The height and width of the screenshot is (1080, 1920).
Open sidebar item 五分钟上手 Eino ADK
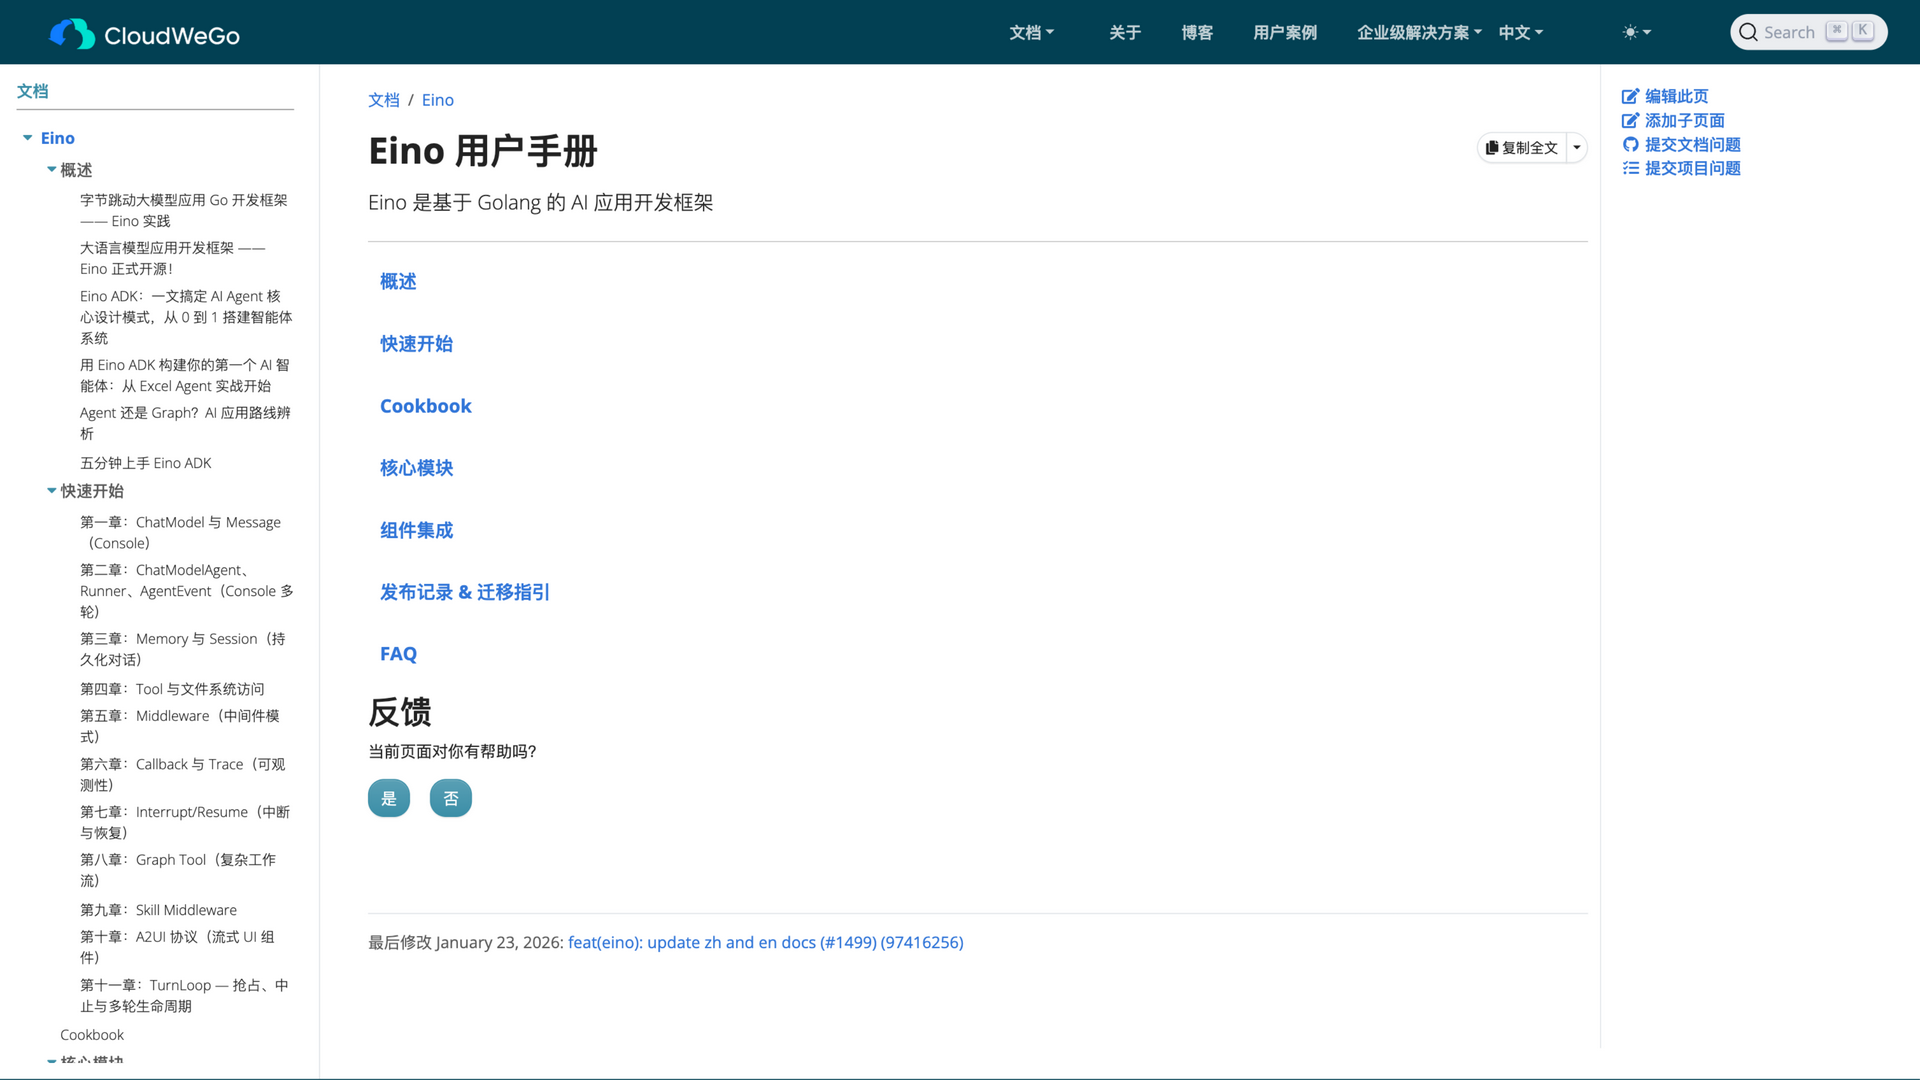(146, 463)
